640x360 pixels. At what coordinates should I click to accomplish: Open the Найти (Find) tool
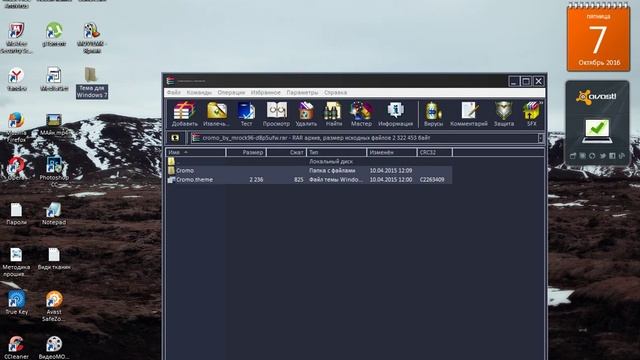(x=333, y=114)
